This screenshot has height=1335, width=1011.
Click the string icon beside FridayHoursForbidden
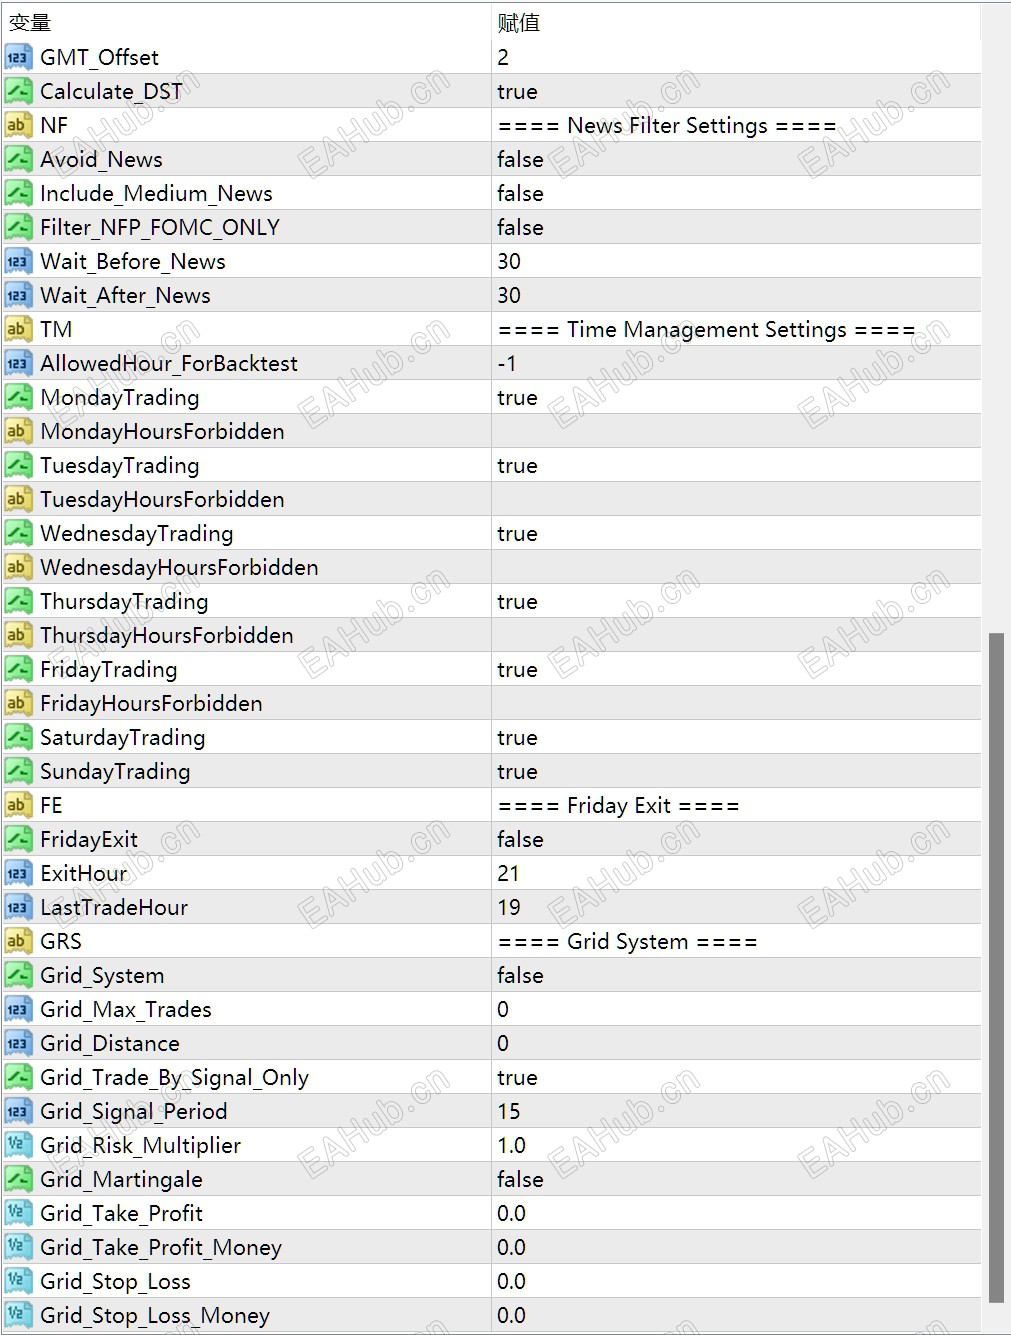click(18, 703)
